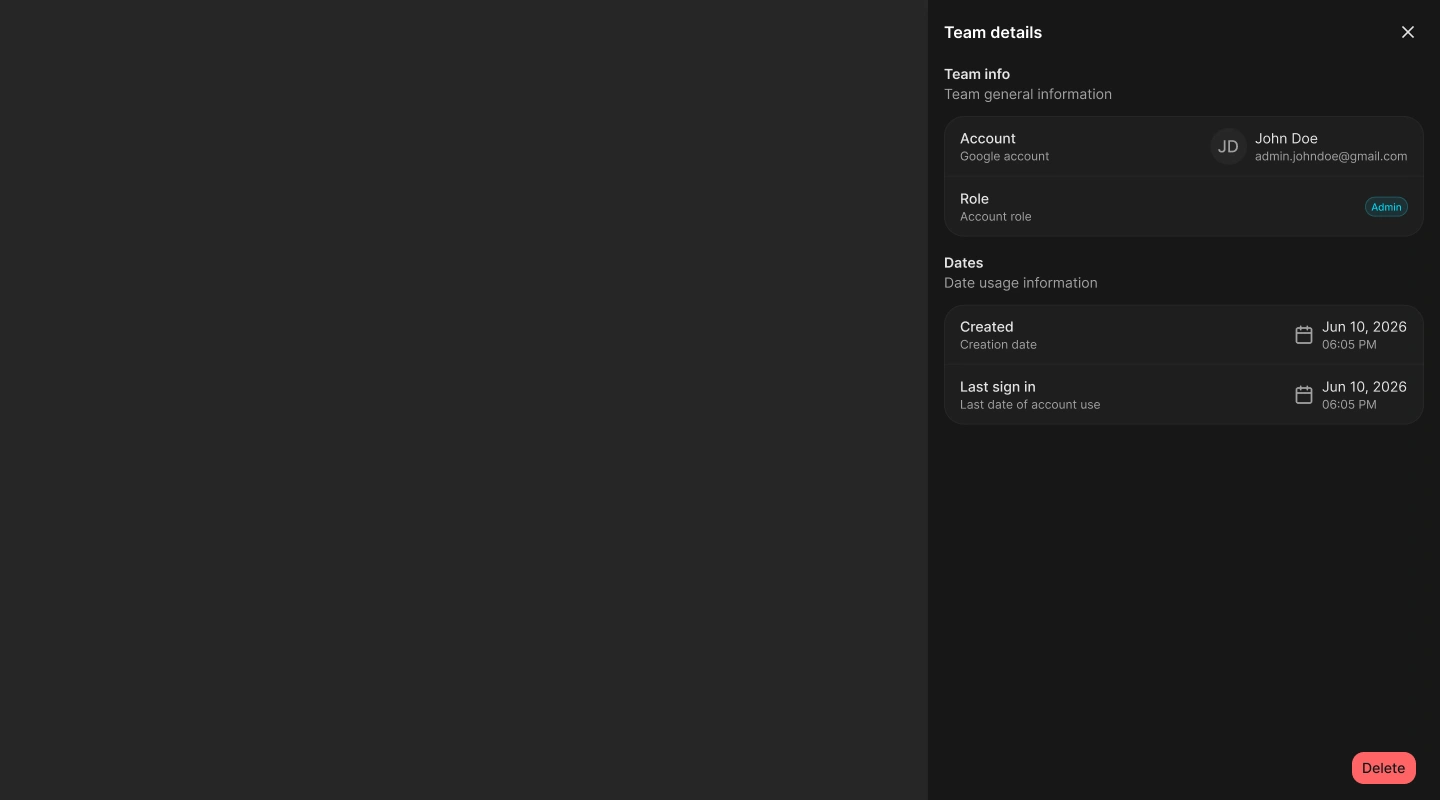This screenshot has height=800, width=1440.
Task: Click the Last sign in label
Action: tap(998, 386)
